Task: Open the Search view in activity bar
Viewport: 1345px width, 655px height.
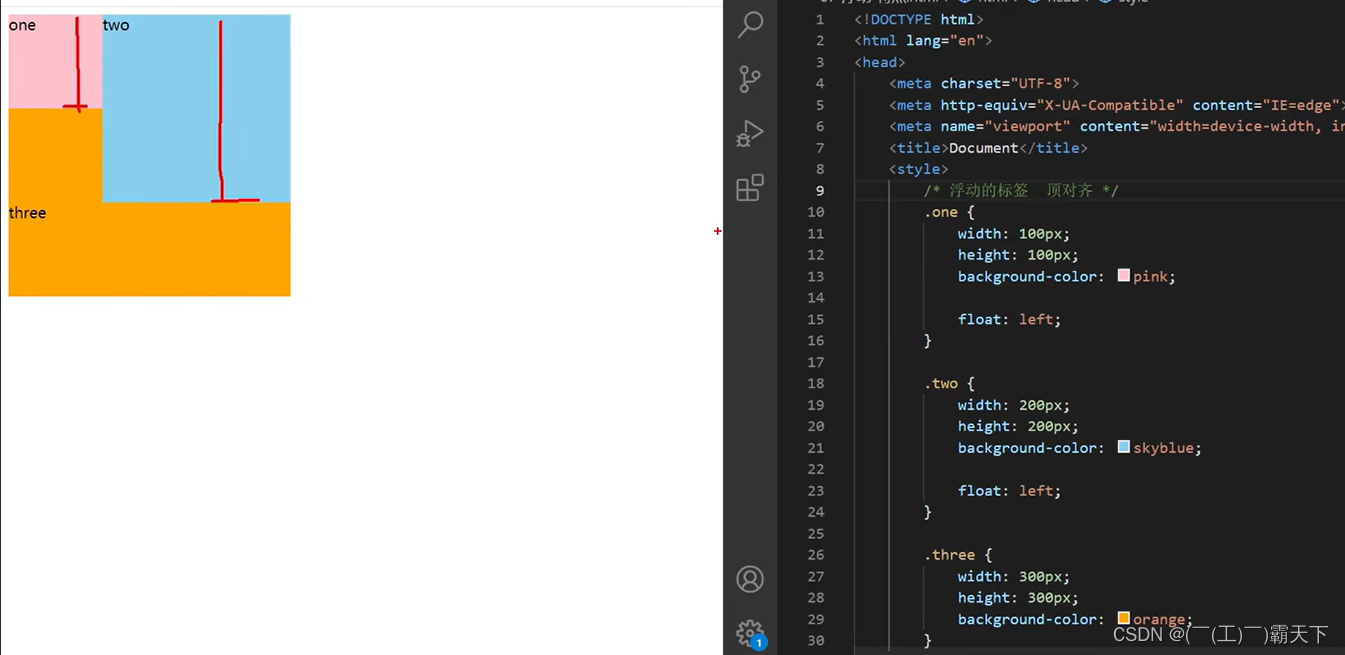Action: coord(750,24)
